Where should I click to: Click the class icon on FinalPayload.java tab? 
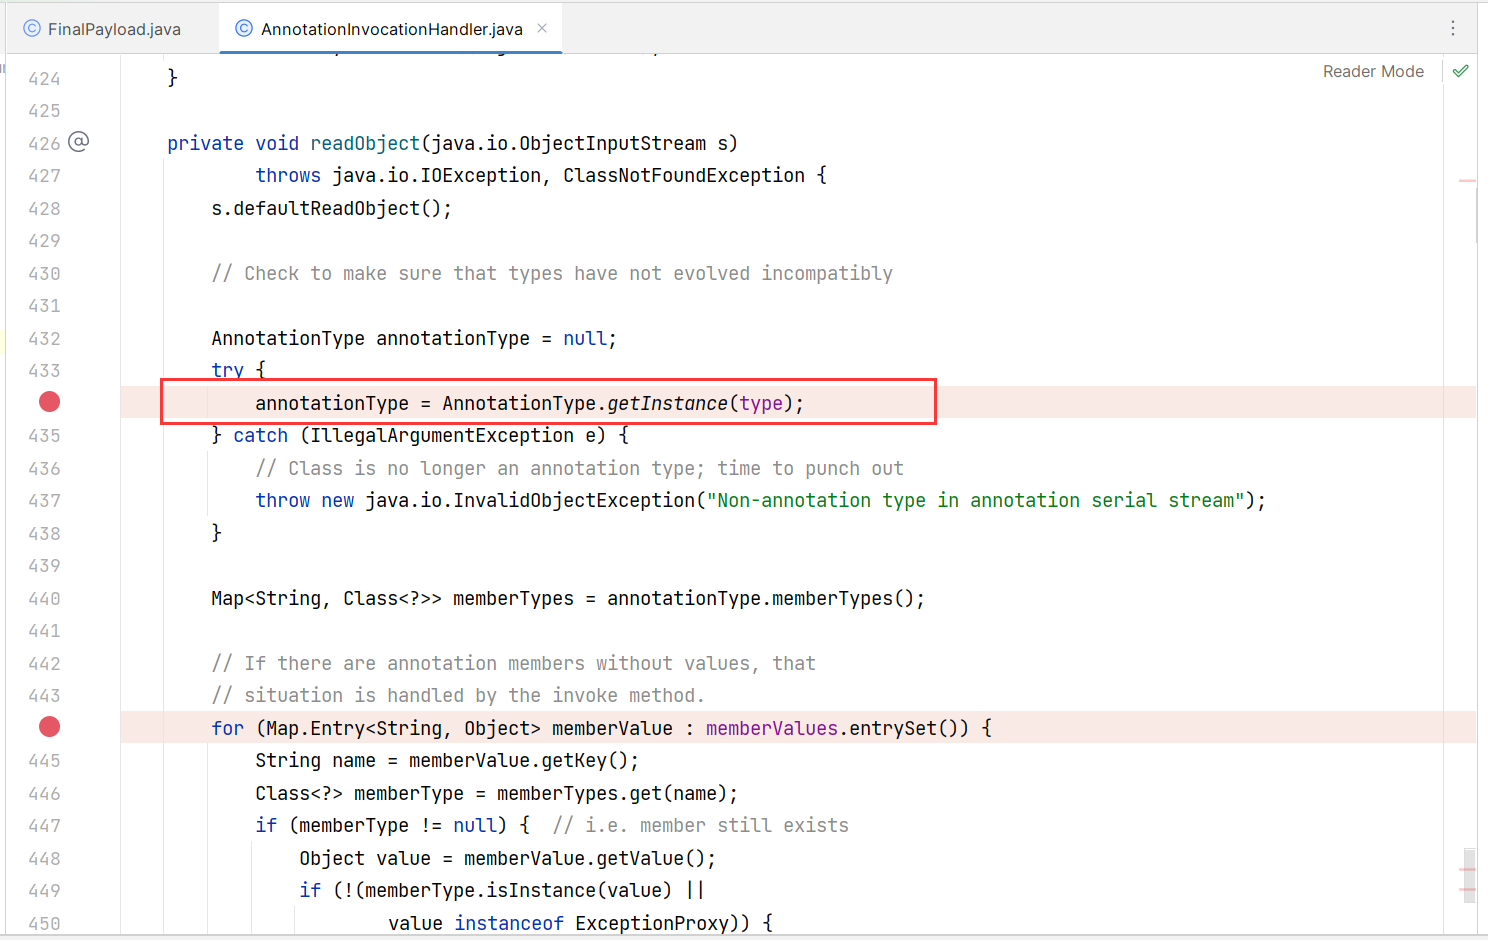click(x=32, y=29)
